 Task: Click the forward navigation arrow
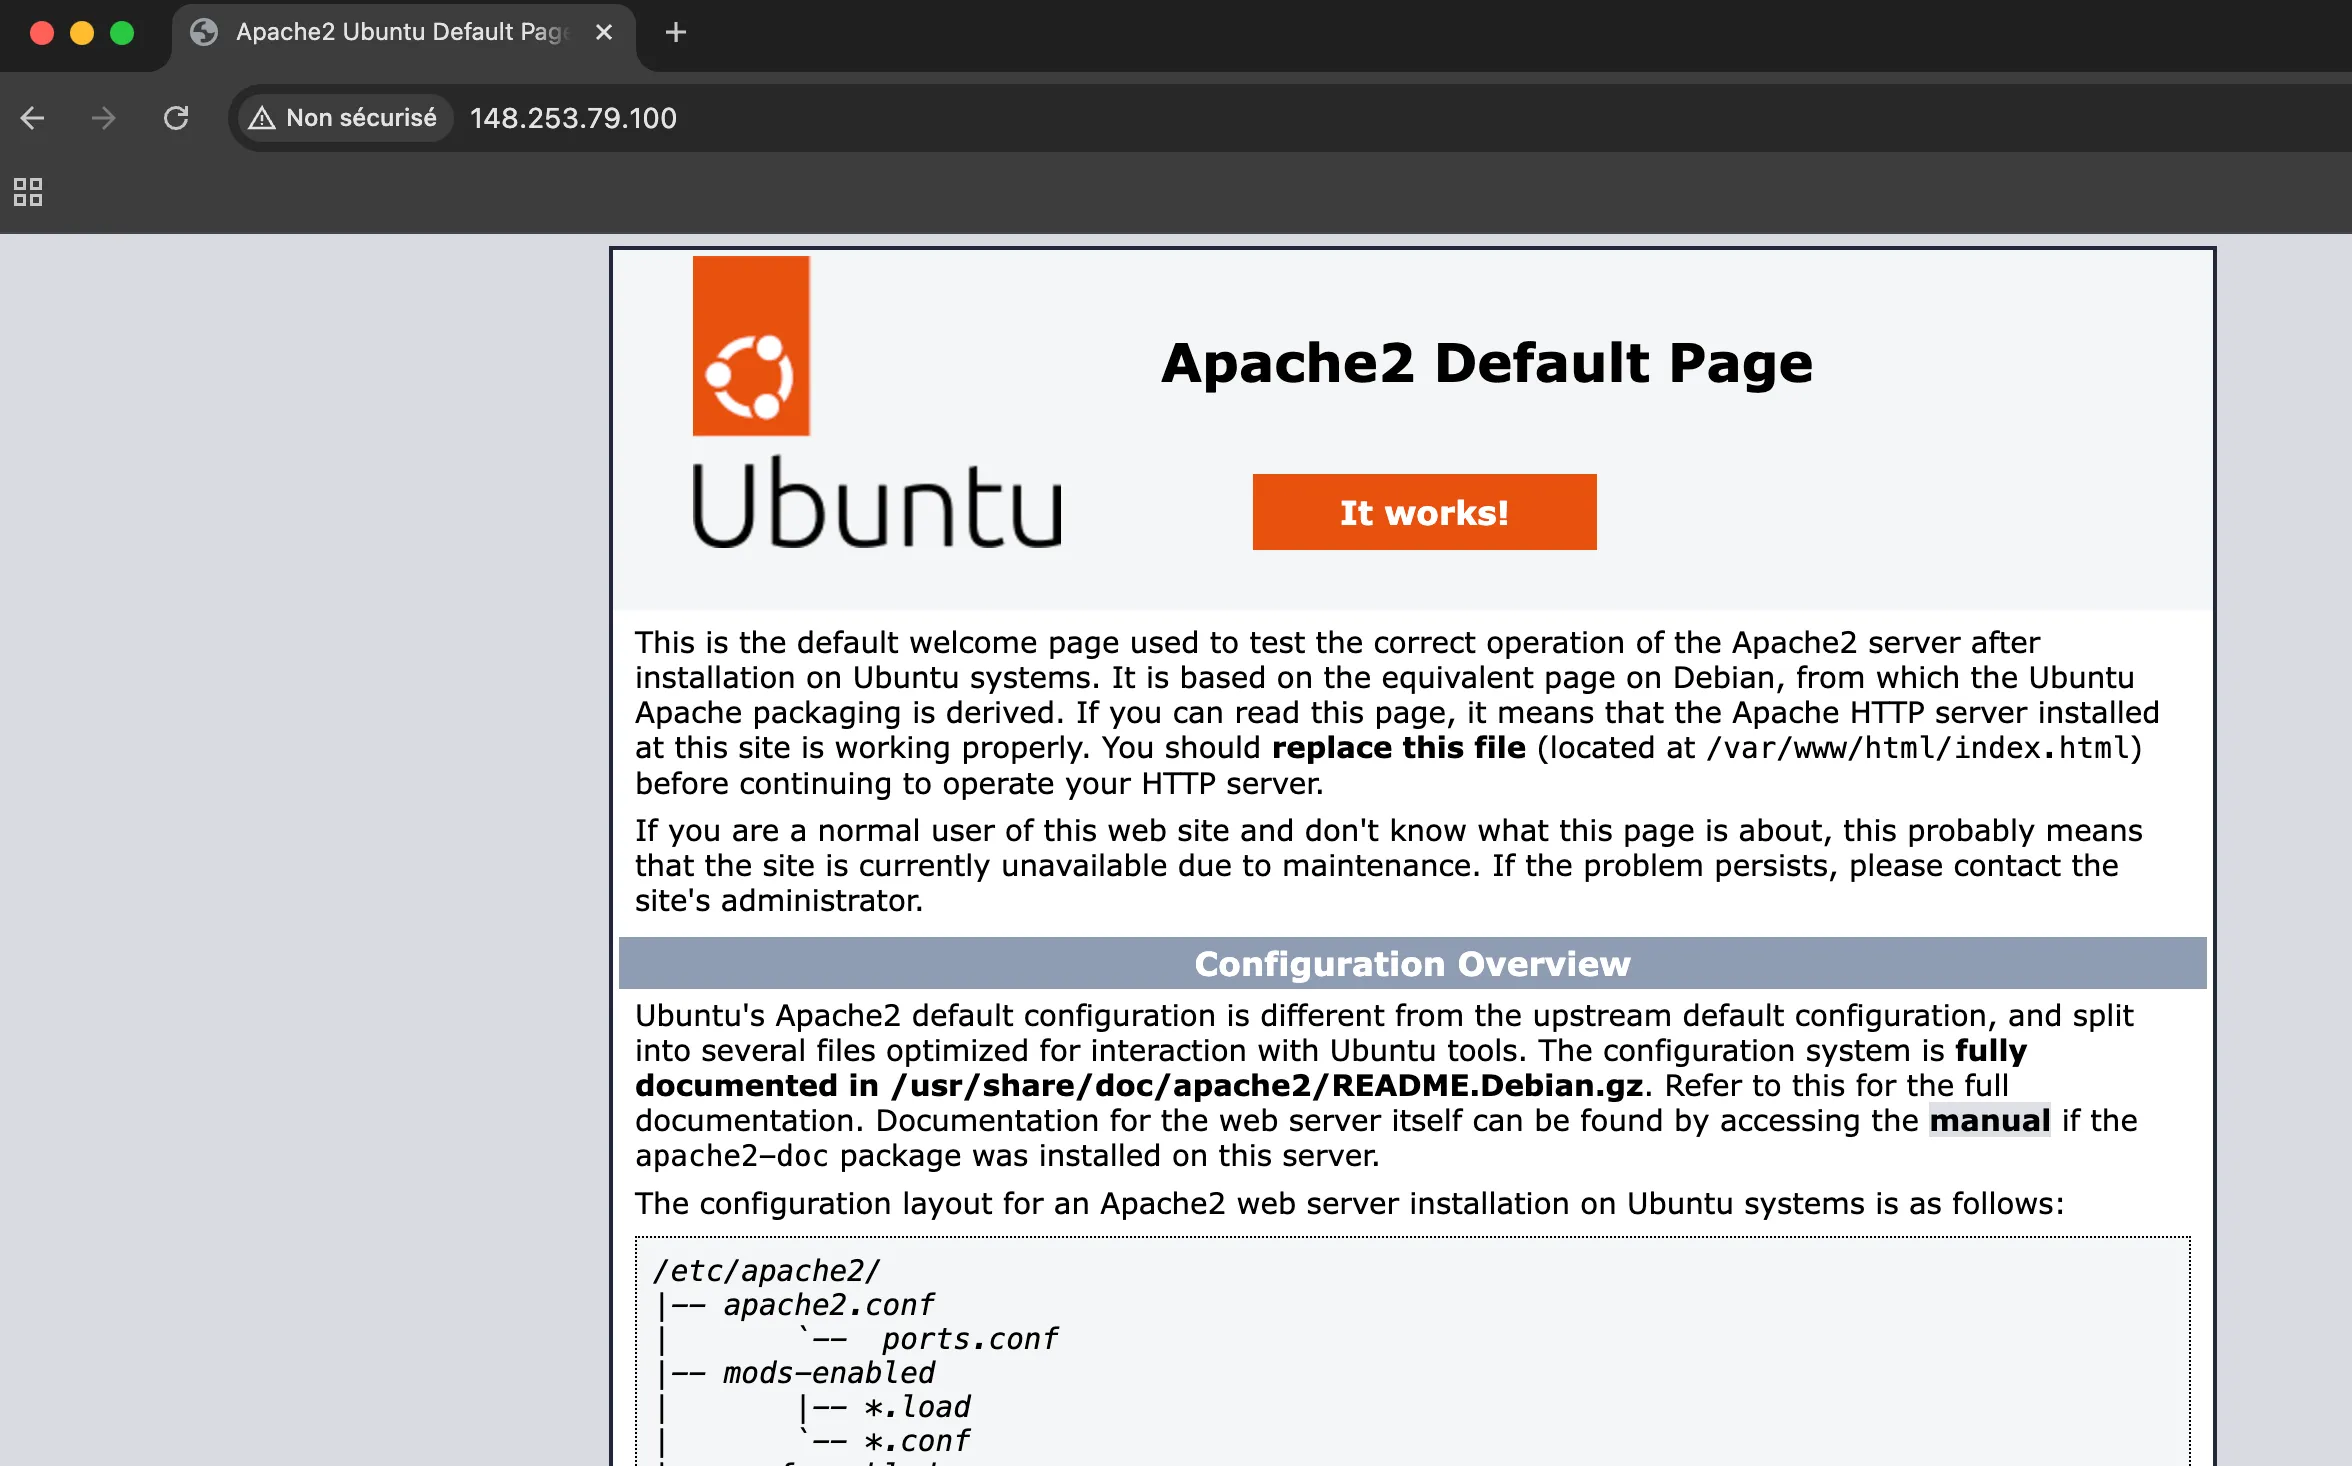coord(103,118)
